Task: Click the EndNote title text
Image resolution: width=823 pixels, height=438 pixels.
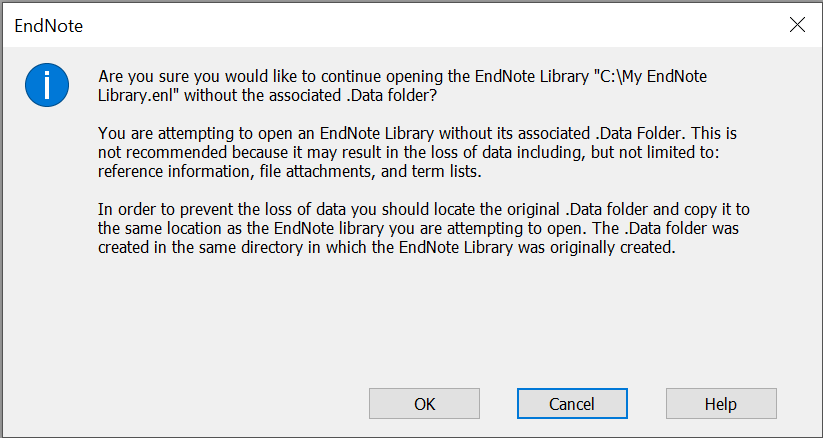Action: (x=48, y=27)
